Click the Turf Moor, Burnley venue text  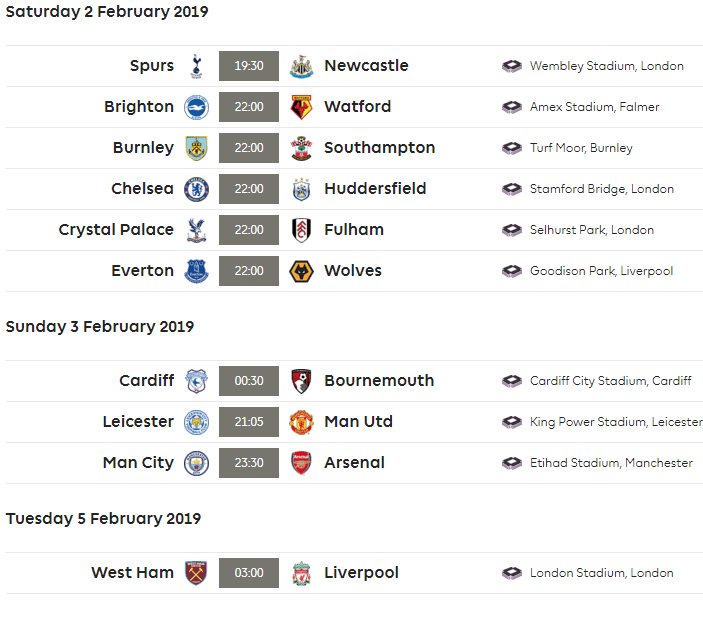pyautogui.click(x=581, y=148)
